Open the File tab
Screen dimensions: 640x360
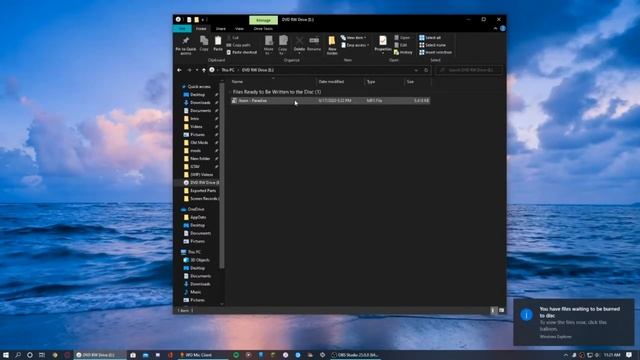(x=182, y=29)
